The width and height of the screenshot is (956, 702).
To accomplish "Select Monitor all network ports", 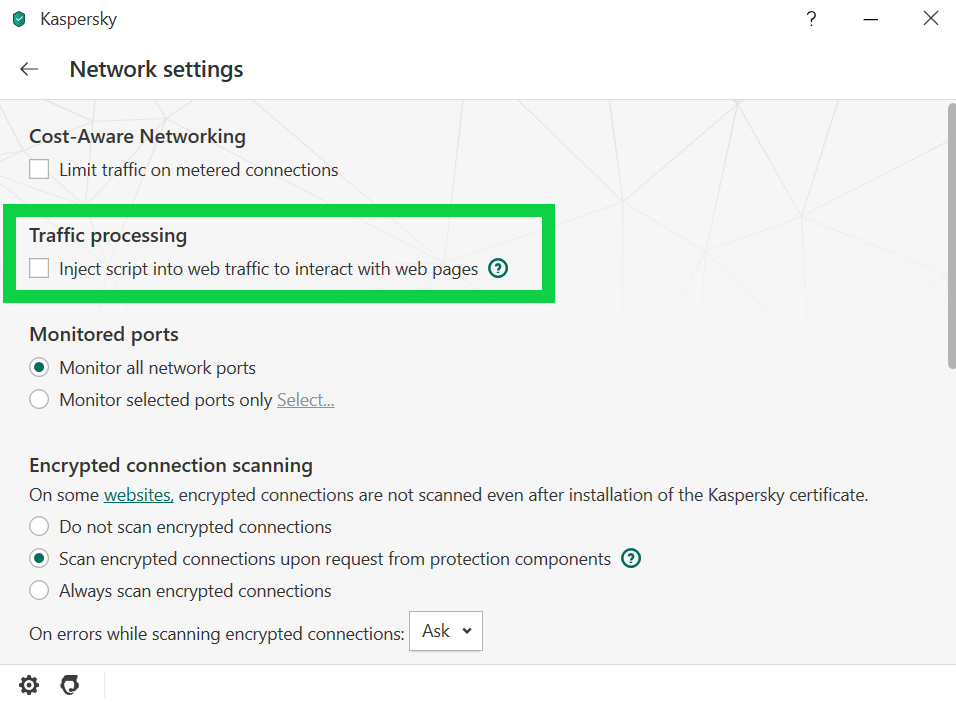I will pyautogui.click(x=39, y=368).
